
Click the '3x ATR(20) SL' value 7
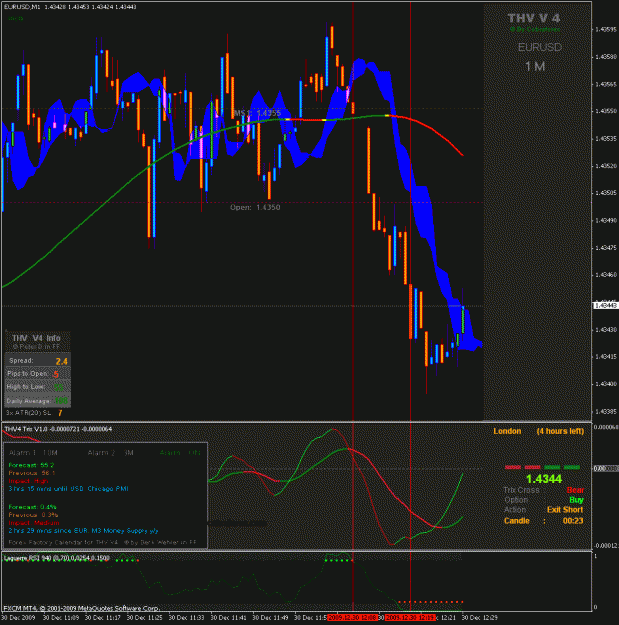(x=60, y=413)
